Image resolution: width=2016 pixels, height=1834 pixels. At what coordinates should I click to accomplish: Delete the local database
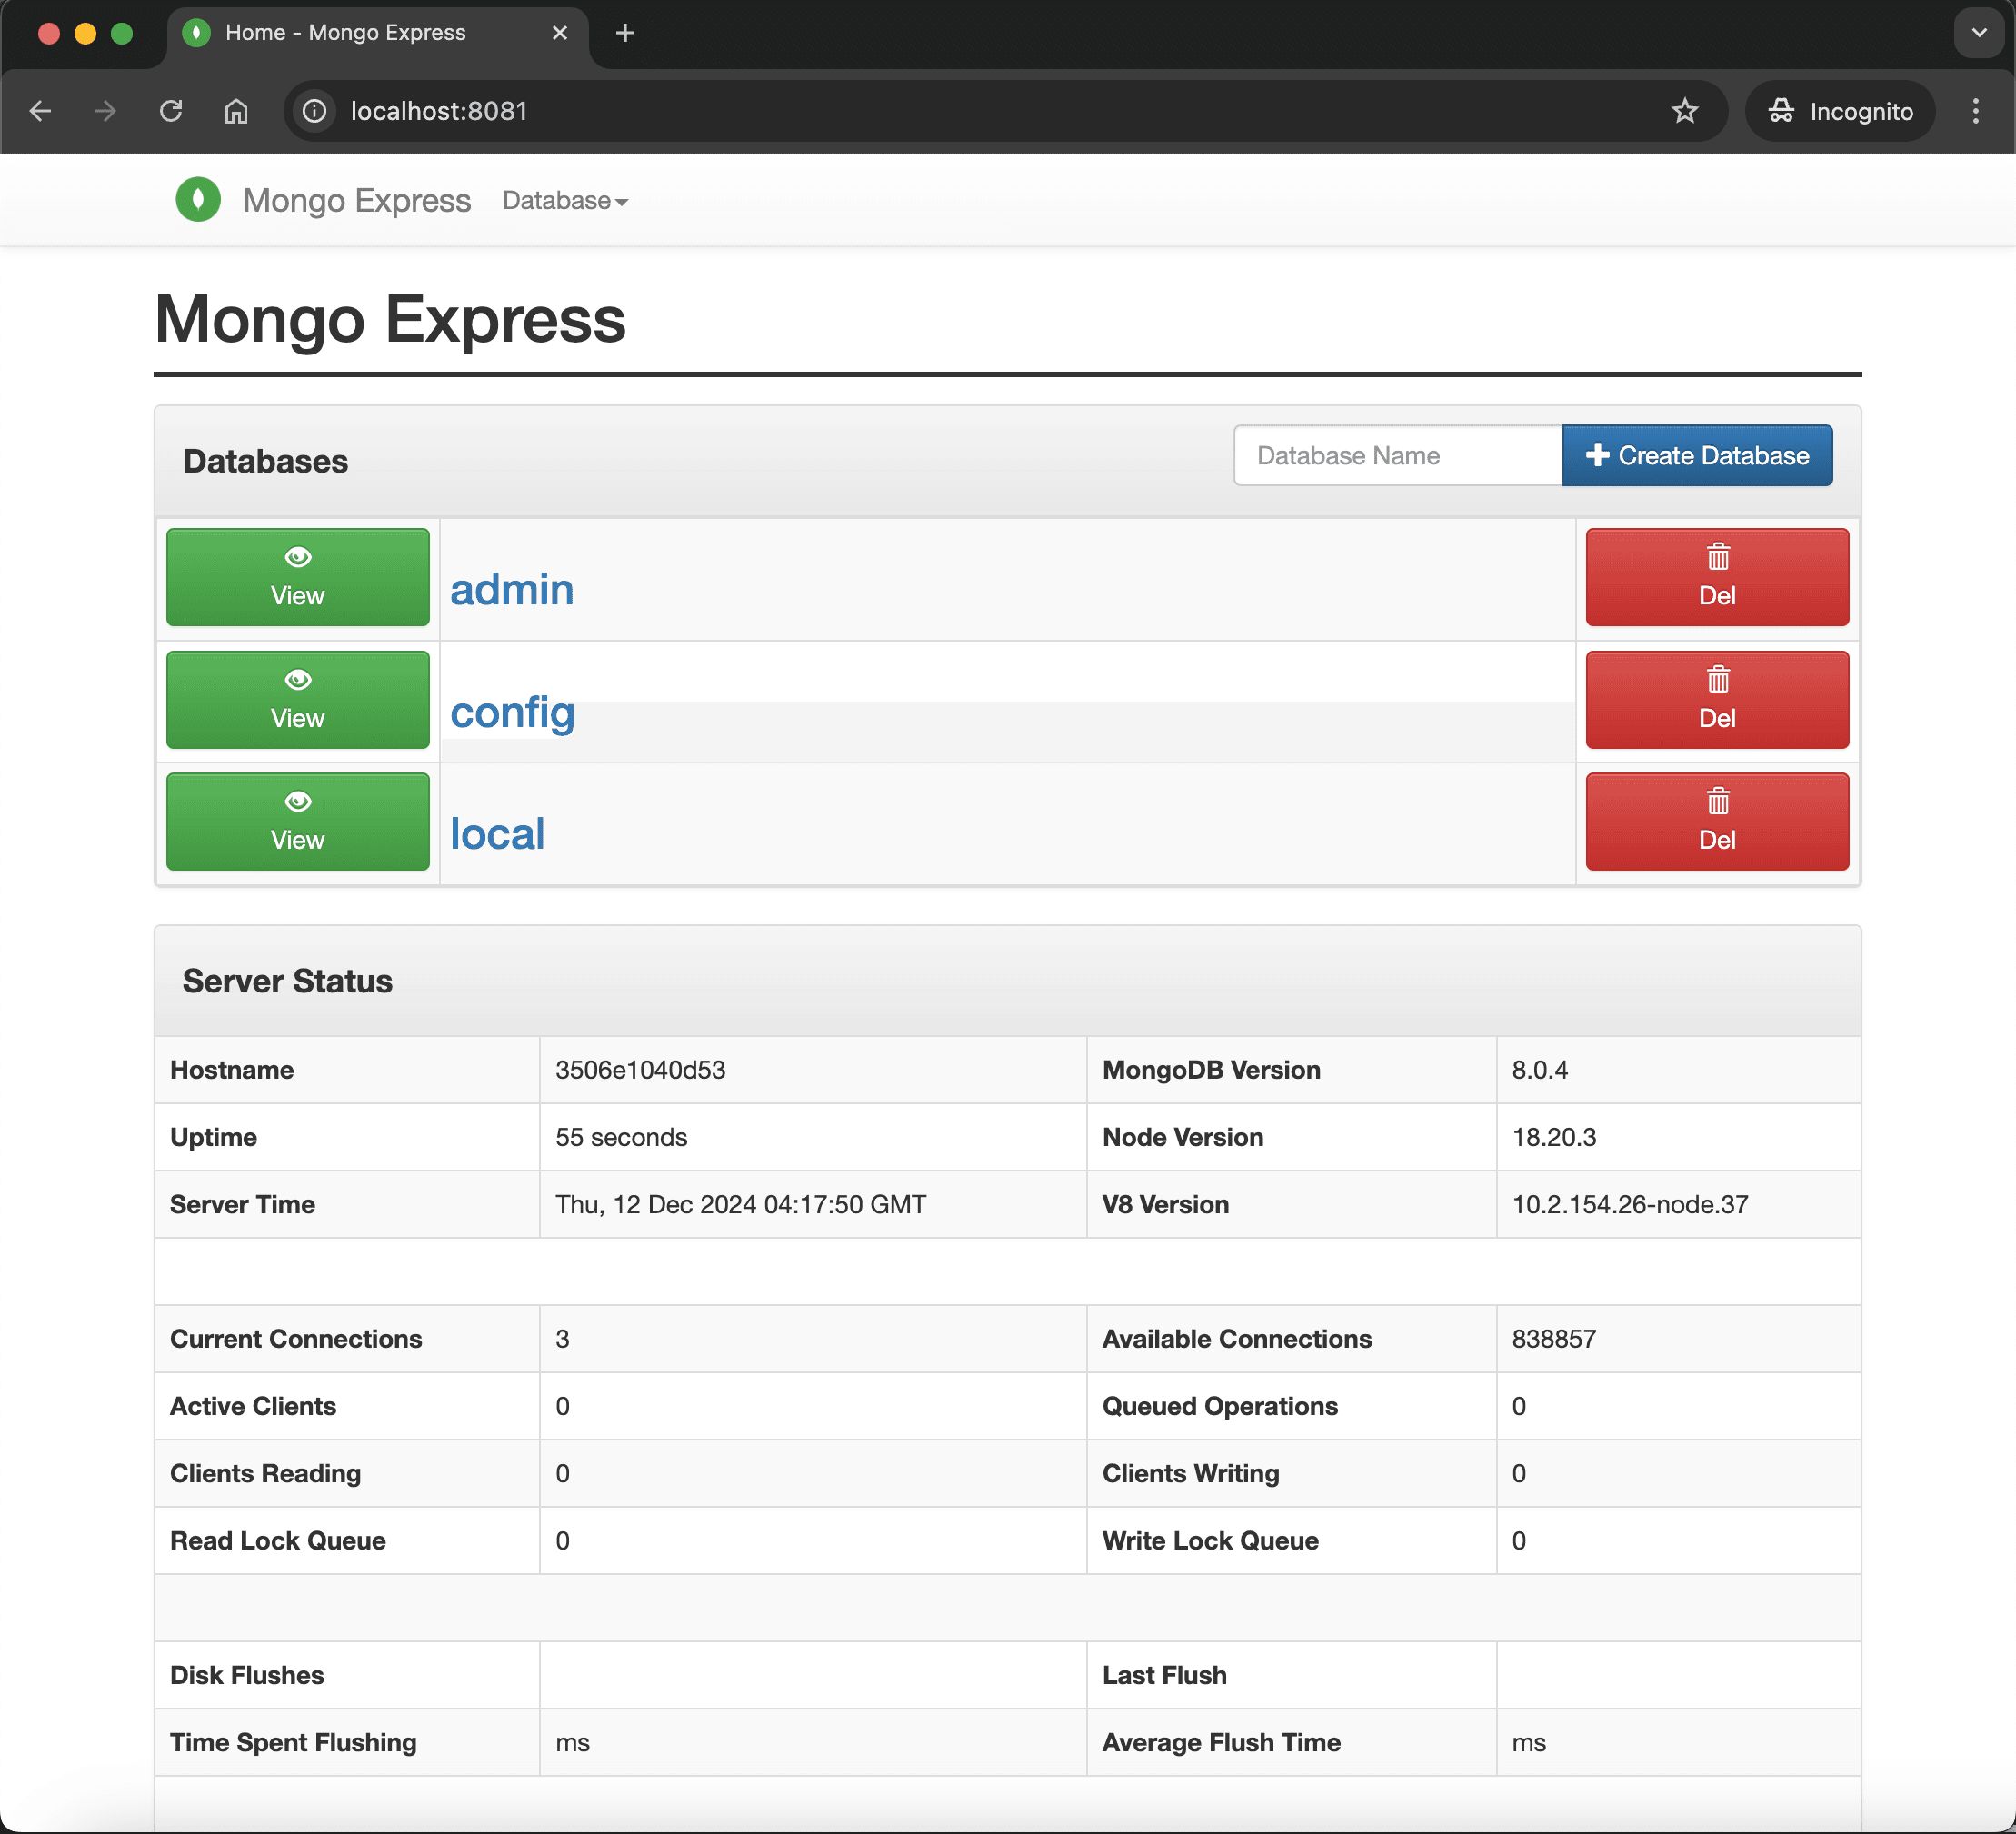click(x=1717, y=822)
